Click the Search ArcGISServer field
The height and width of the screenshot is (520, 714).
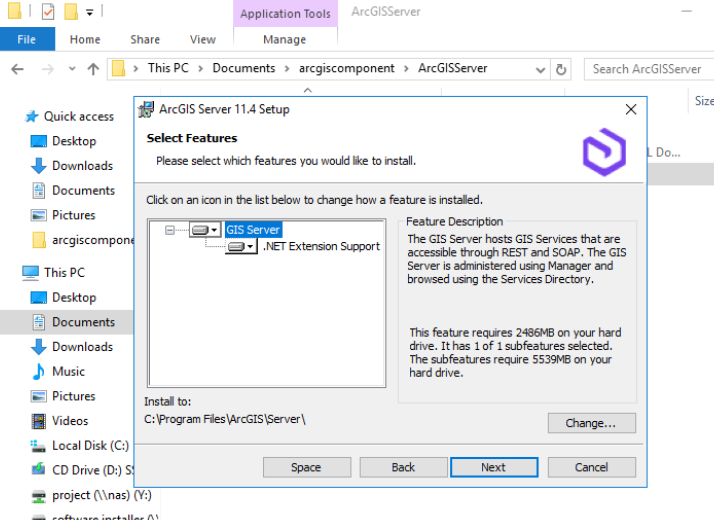(649, 69)
